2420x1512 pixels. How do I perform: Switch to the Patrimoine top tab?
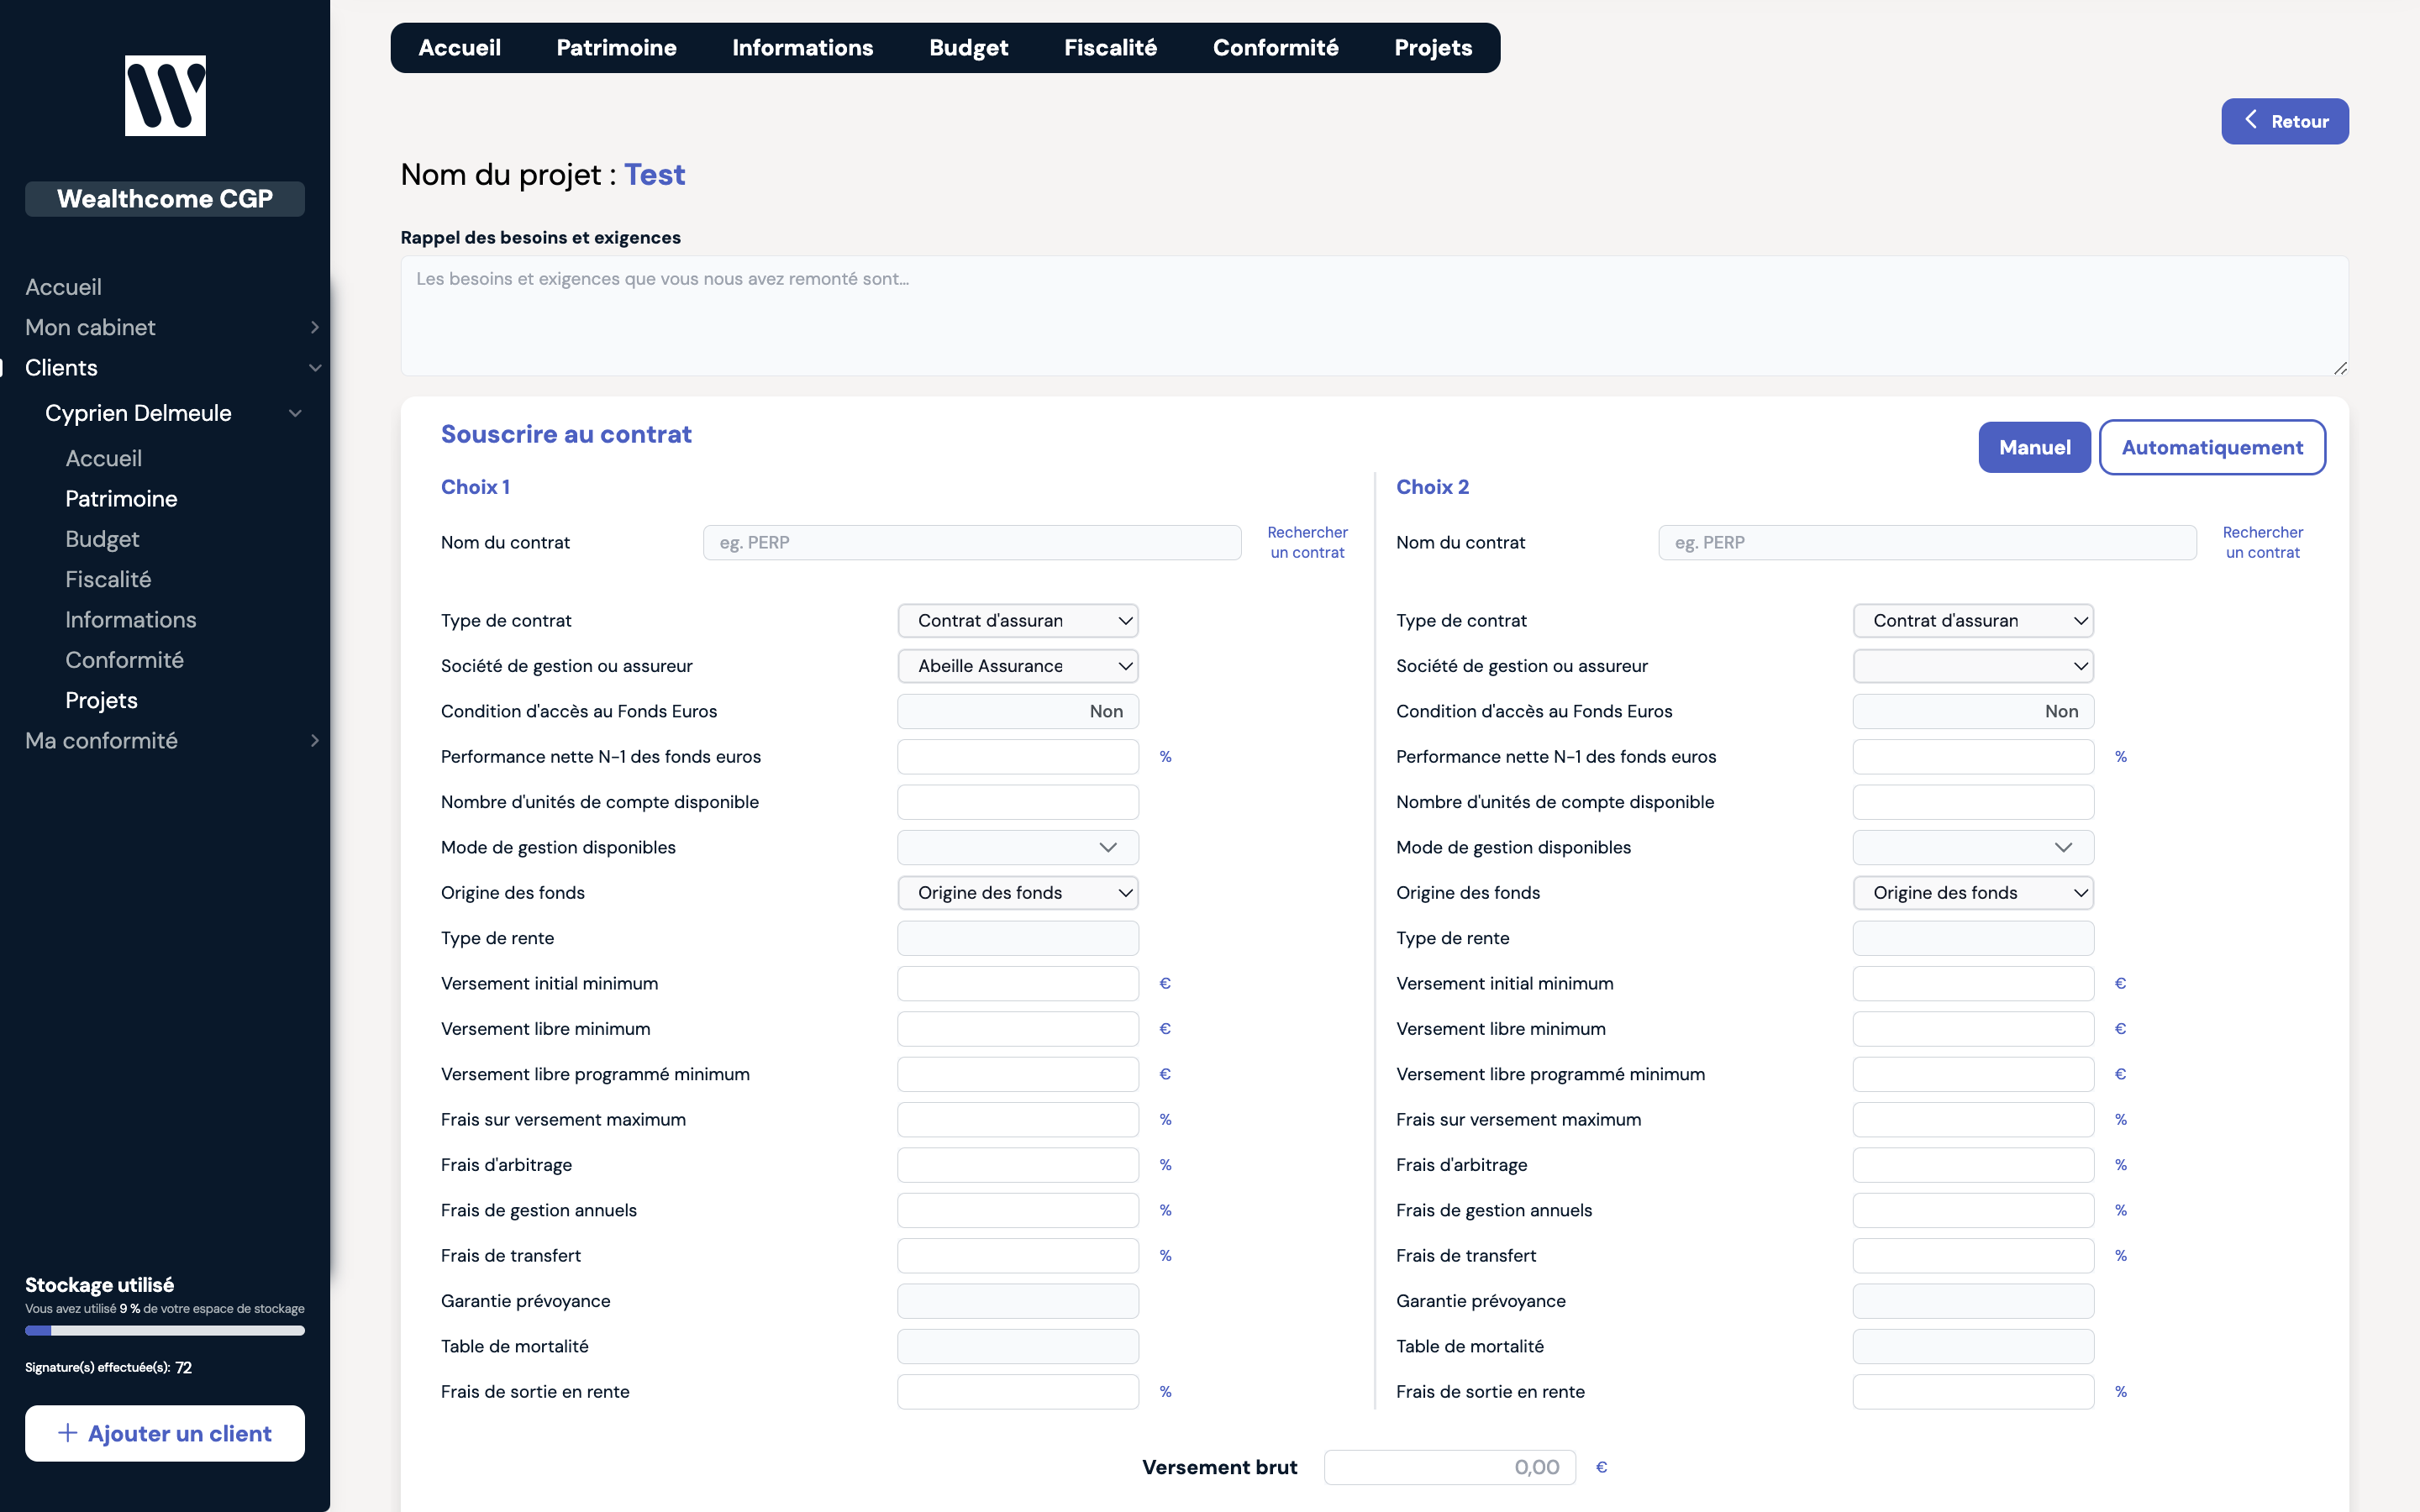616,48
